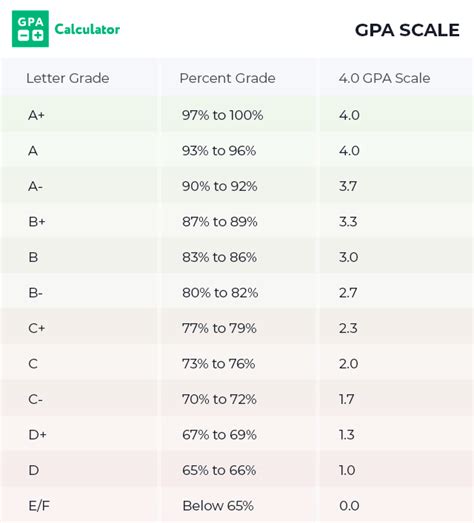The width and height of the screenshot is (474, 523).
Task: Click the 73% to 76% percent cell
Action: (x=218, y=364)
